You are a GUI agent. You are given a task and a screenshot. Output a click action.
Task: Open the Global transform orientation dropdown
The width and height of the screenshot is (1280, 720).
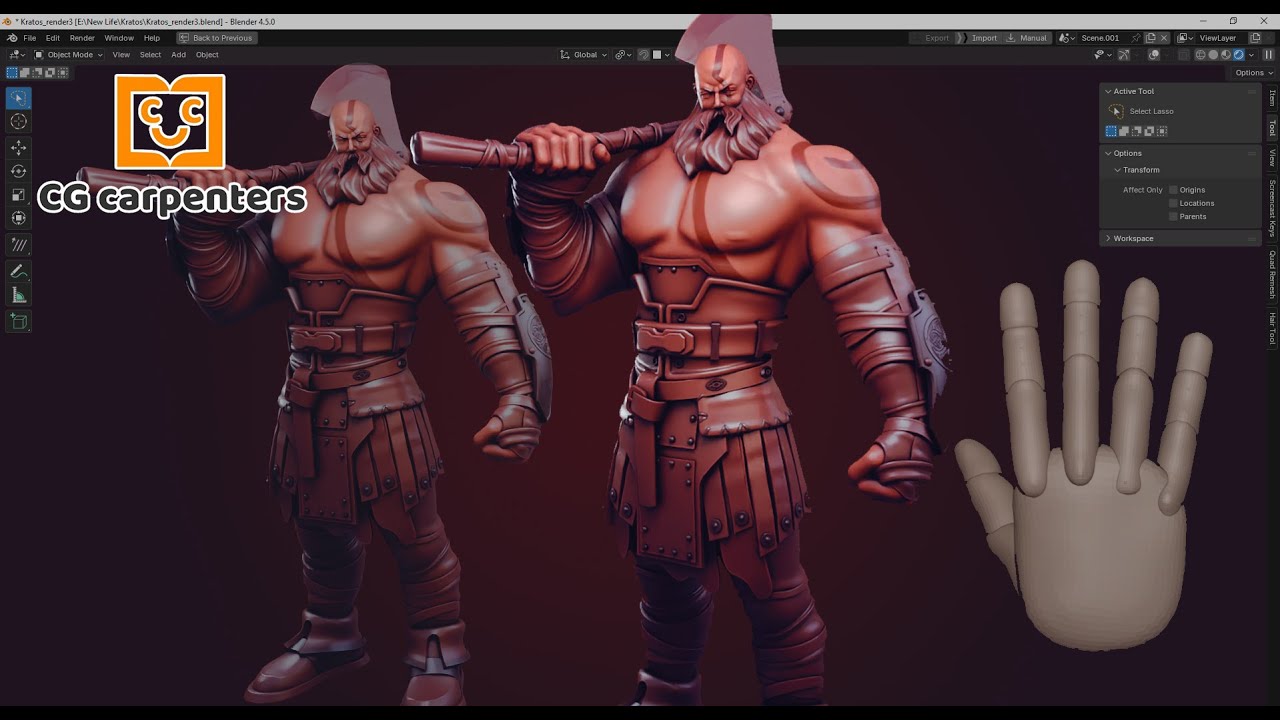(x=583, y=55)
